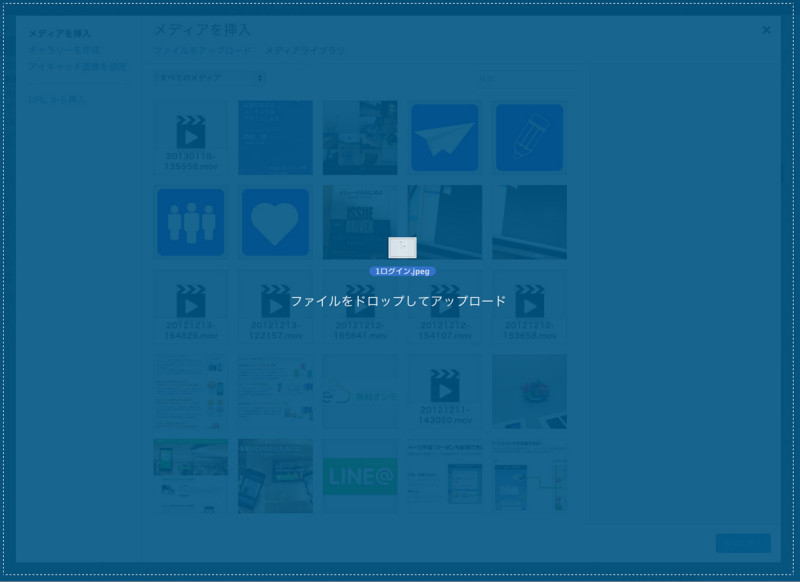
Task: Open メディアを挿入 in the sidebar
Action: (60, 34)
